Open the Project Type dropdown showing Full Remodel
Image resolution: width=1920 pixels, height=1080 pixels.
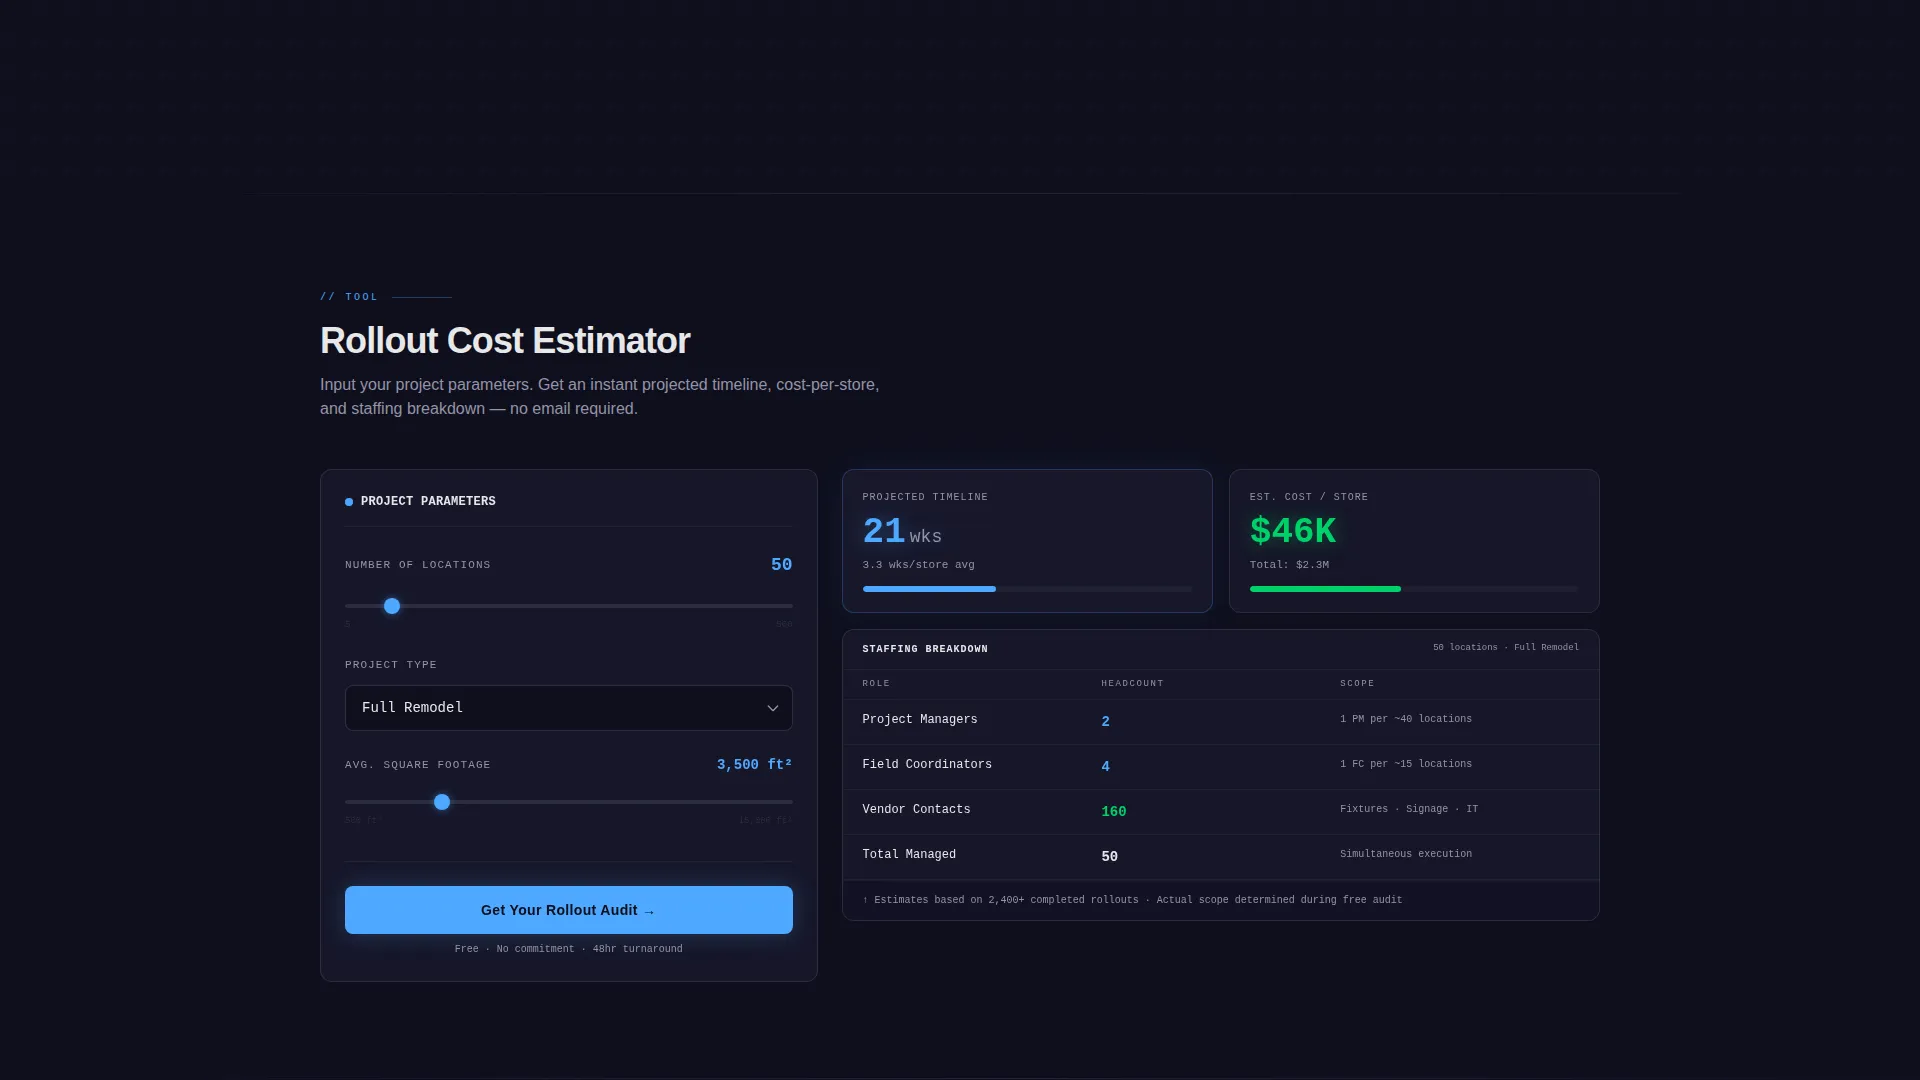568,708
